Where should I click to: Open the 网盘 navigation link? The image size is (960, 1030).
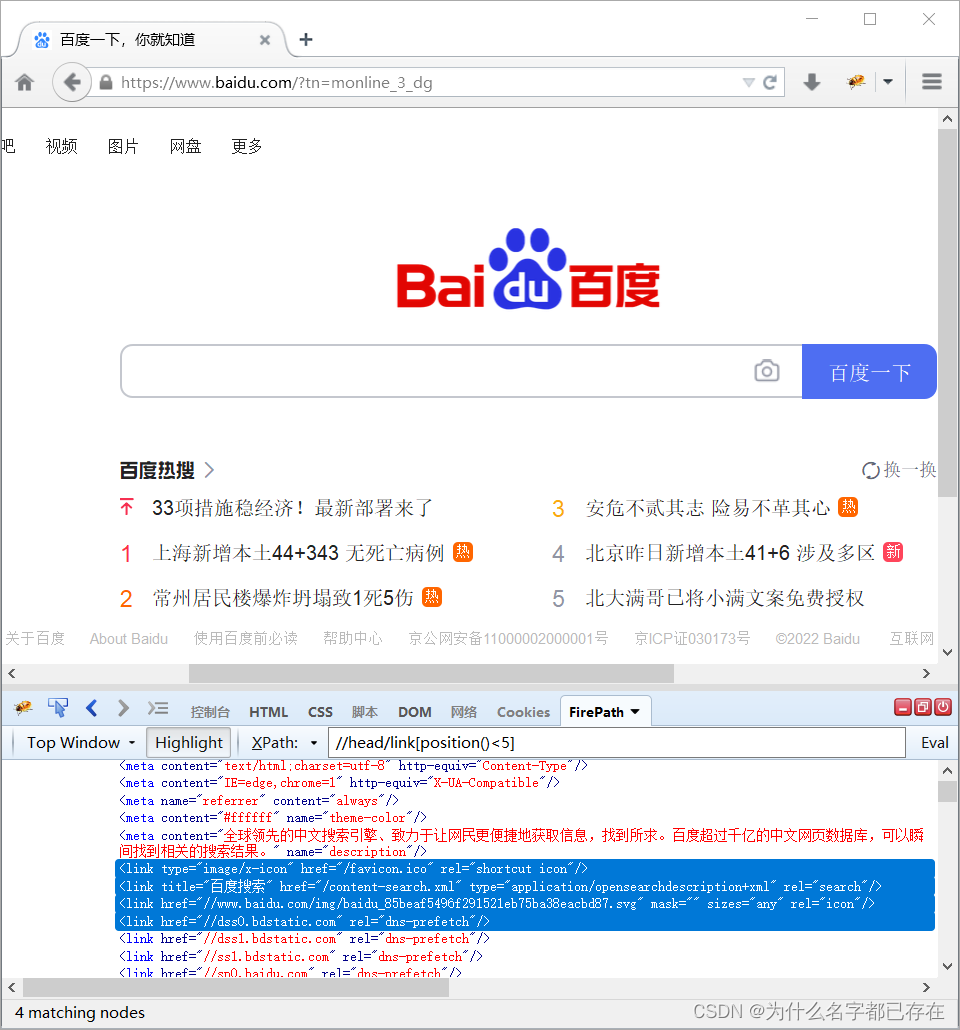(185, 146)
